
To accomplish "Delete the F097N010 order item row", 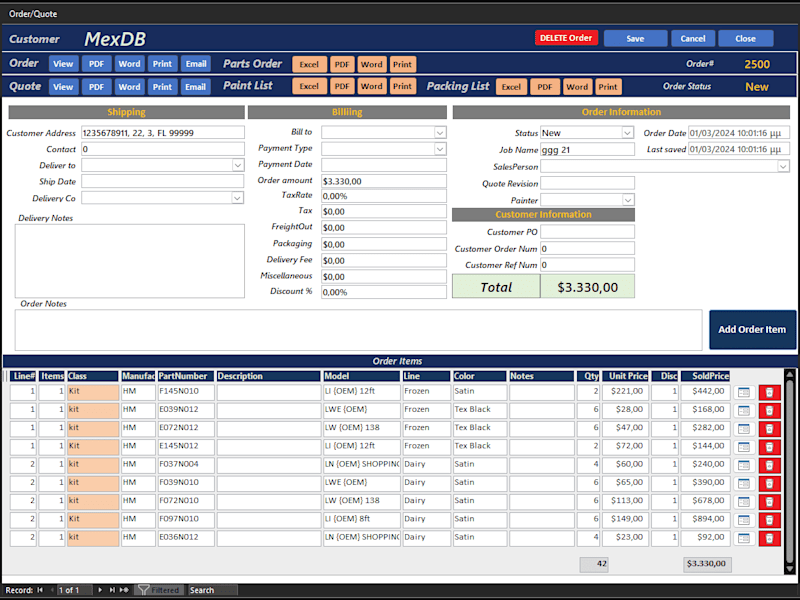I will pos(769,520).
